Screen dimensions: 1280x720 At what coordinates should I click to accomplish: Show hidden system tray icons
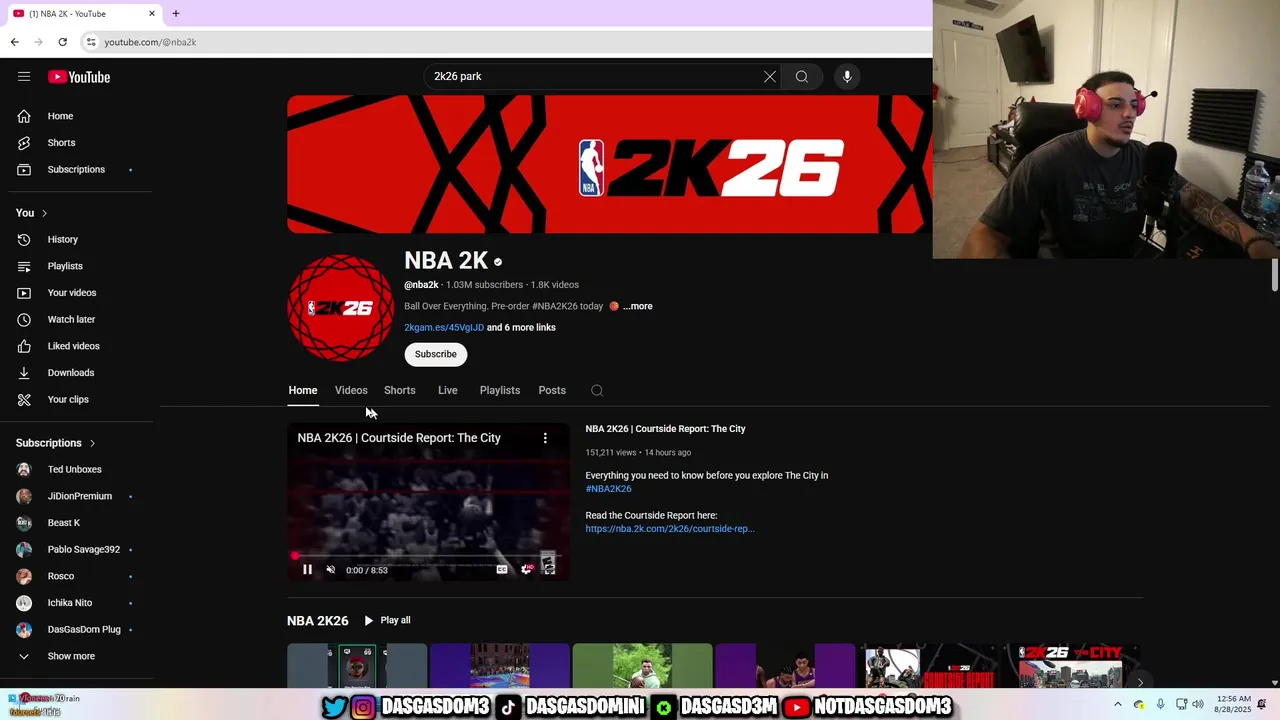(x=1118, y=704)
